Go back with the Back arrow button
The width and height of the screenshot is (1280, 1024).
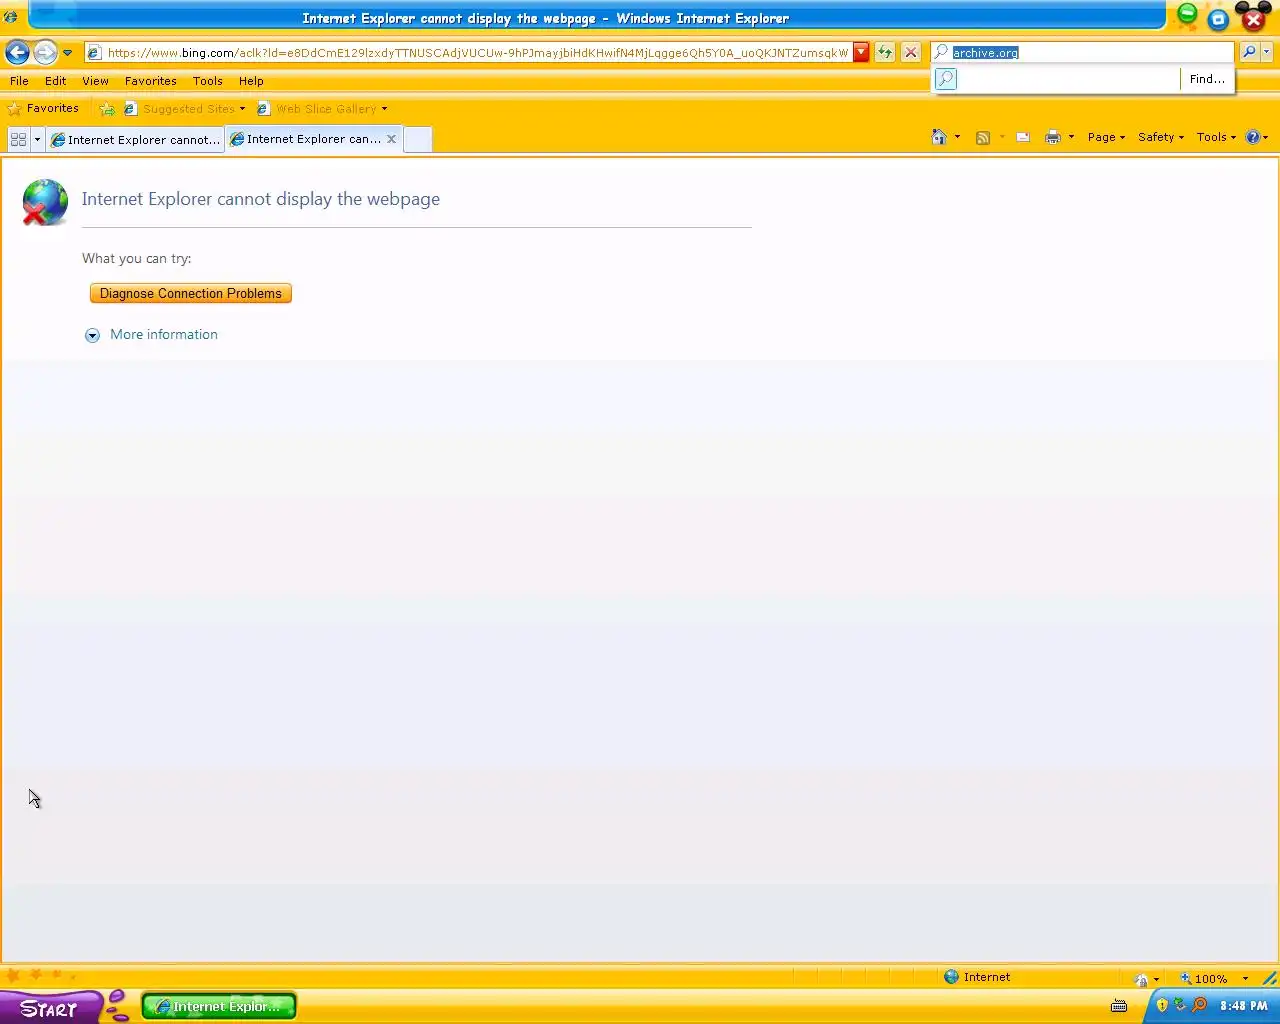tap(17, 52)
